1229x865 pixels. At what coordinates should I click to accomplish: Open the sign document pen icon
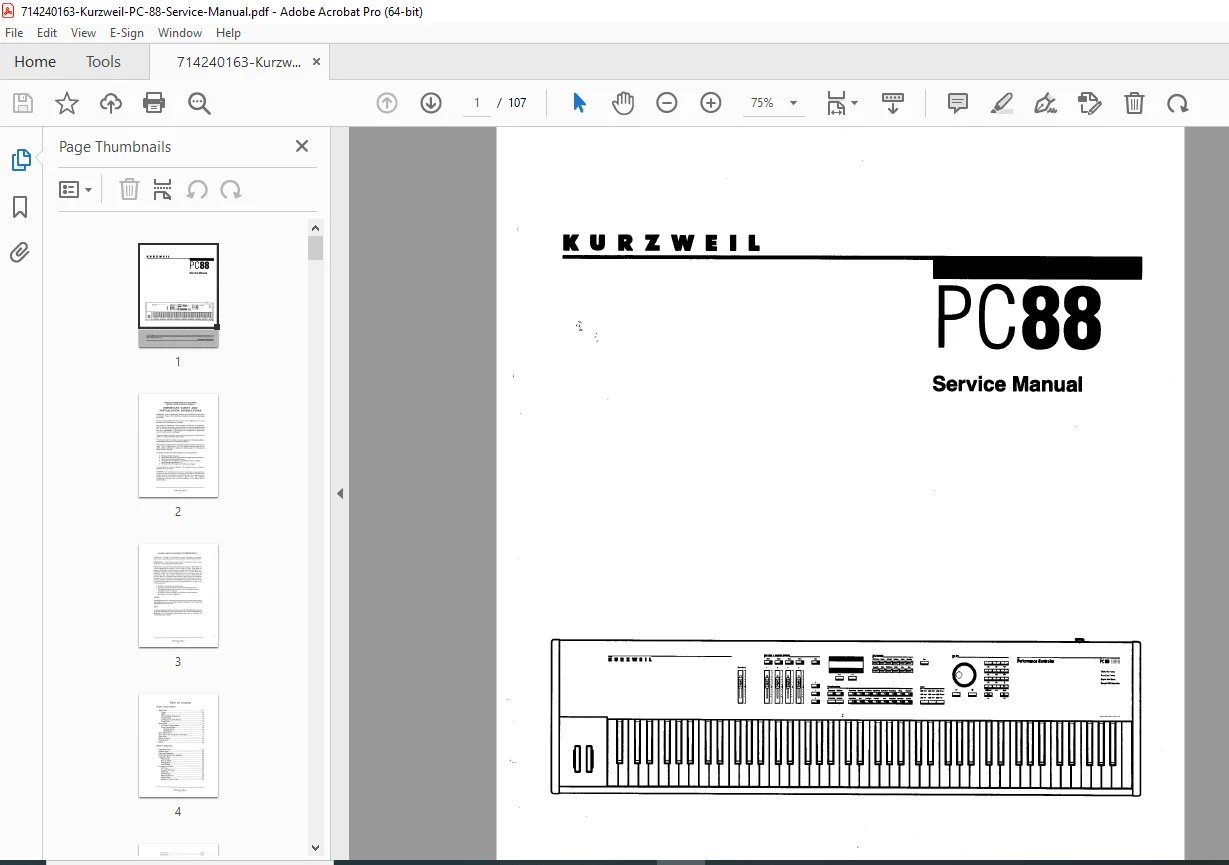click(x=1046, y=103)
